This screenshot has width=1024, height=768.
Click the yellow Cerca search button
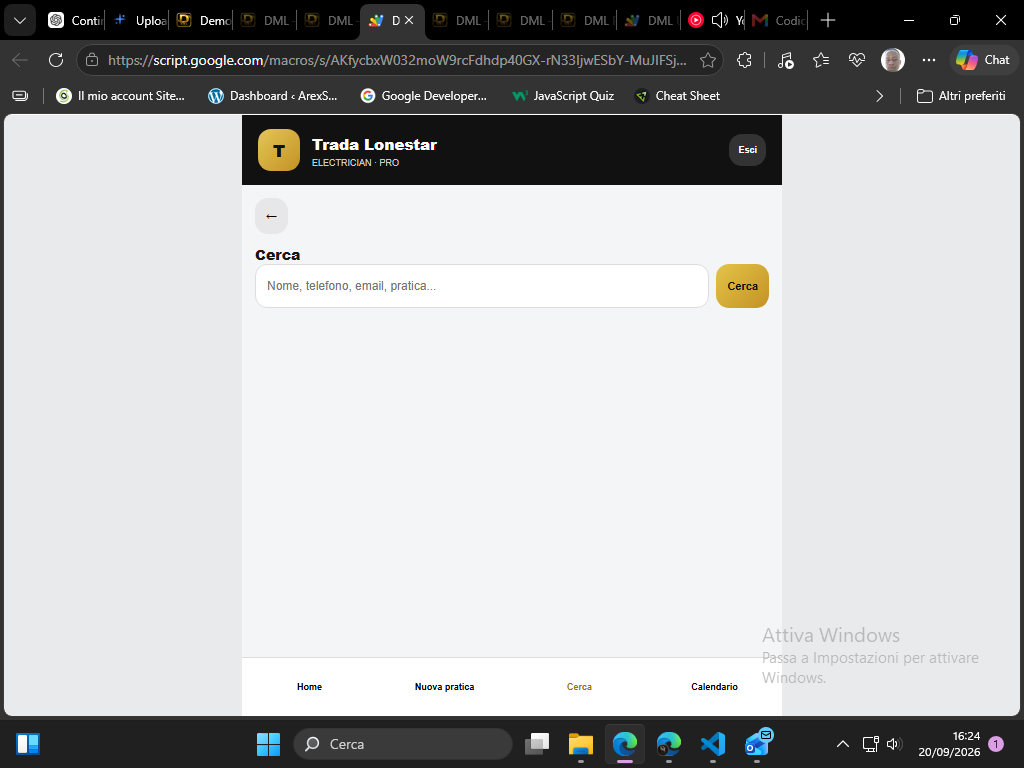742,286
